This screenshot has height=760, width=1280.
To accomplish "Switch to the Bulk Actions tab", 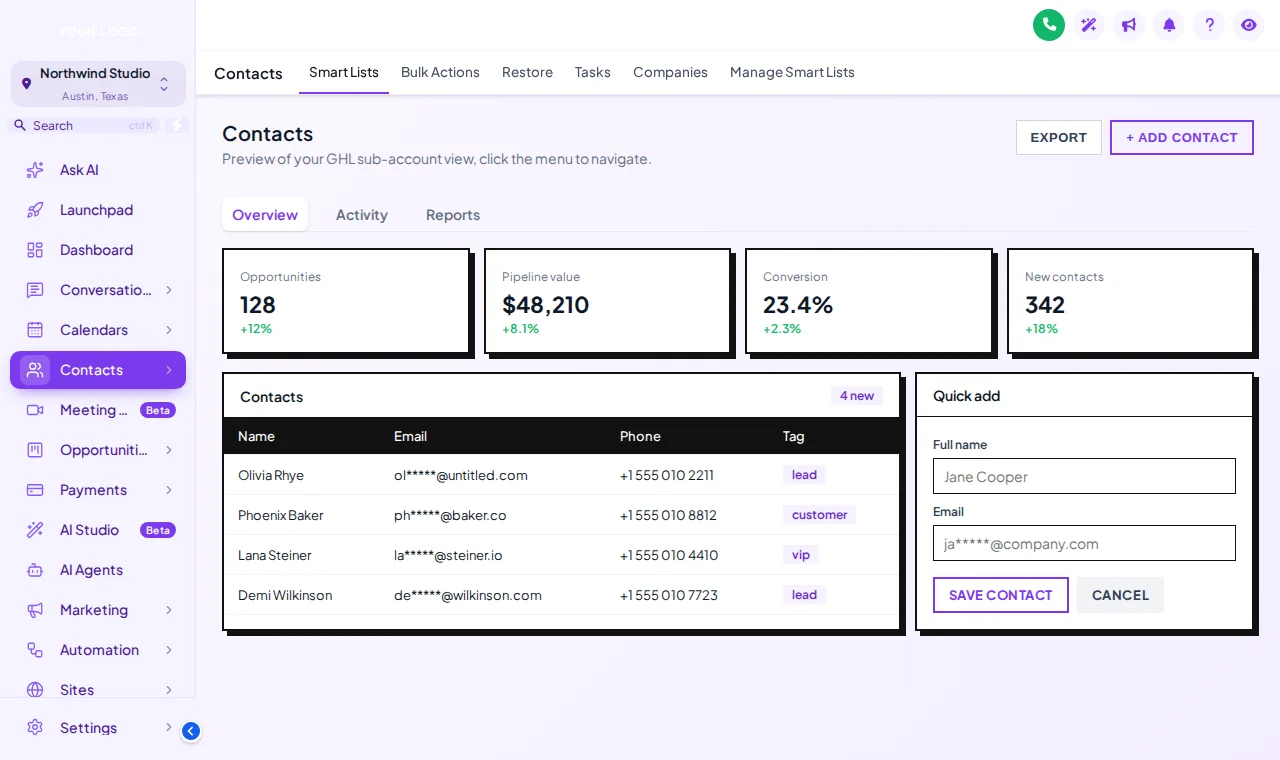I will click(440, 72).
